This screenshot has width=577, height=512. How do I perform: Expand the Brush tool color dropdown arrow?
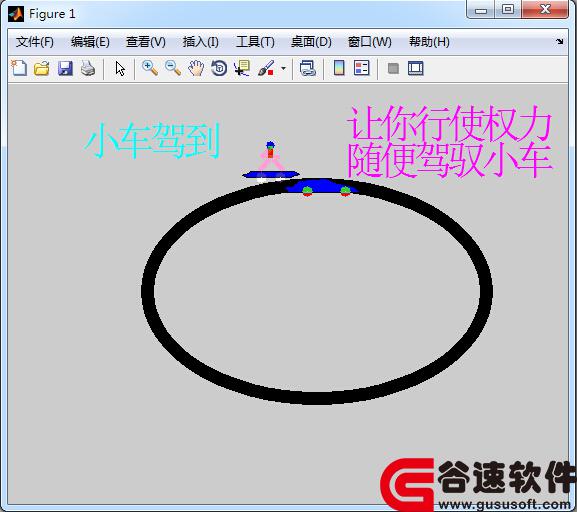click(x=283, y=68)
